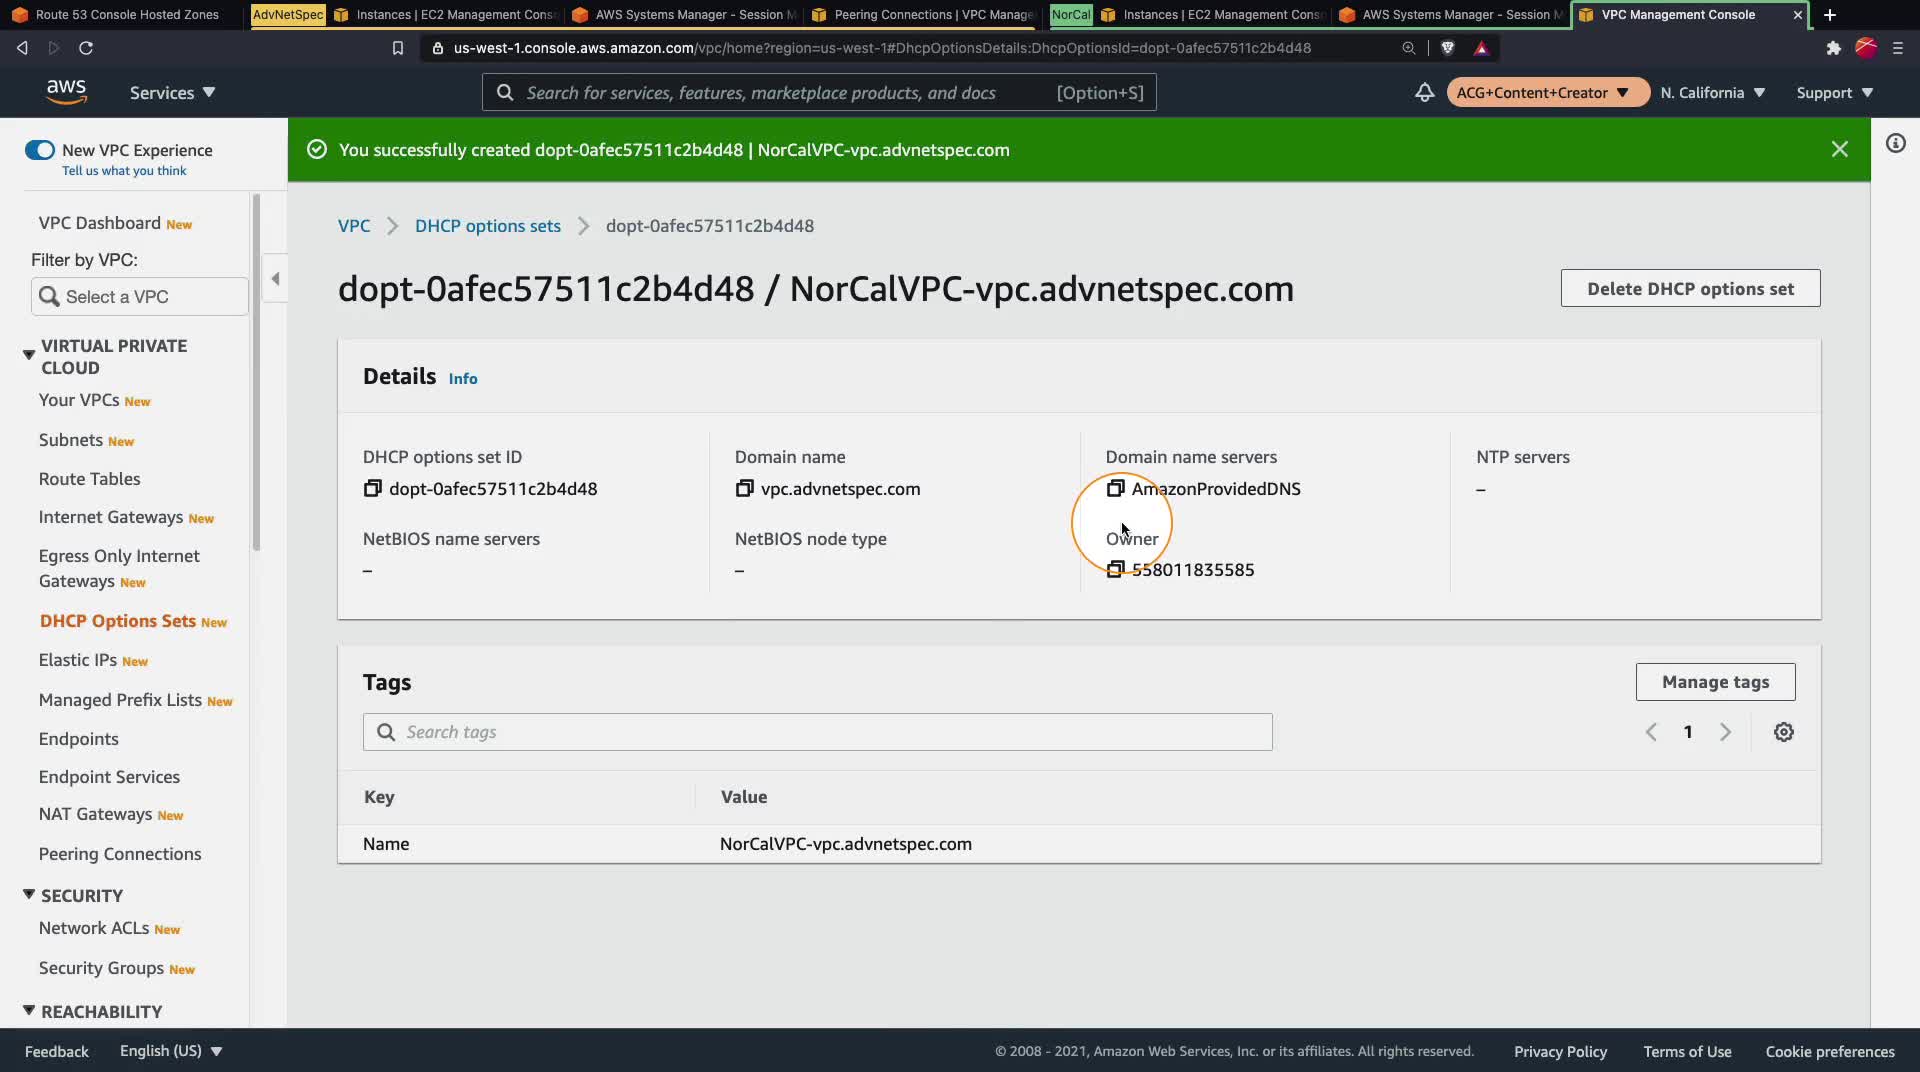Open Egress Only Internet Gateways

pyautogui.click(x=119, y=568)
